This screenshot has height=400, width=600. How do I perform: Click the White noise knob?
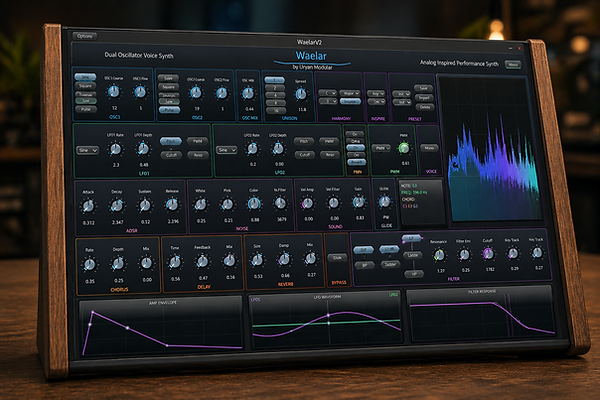coord(201,204)
